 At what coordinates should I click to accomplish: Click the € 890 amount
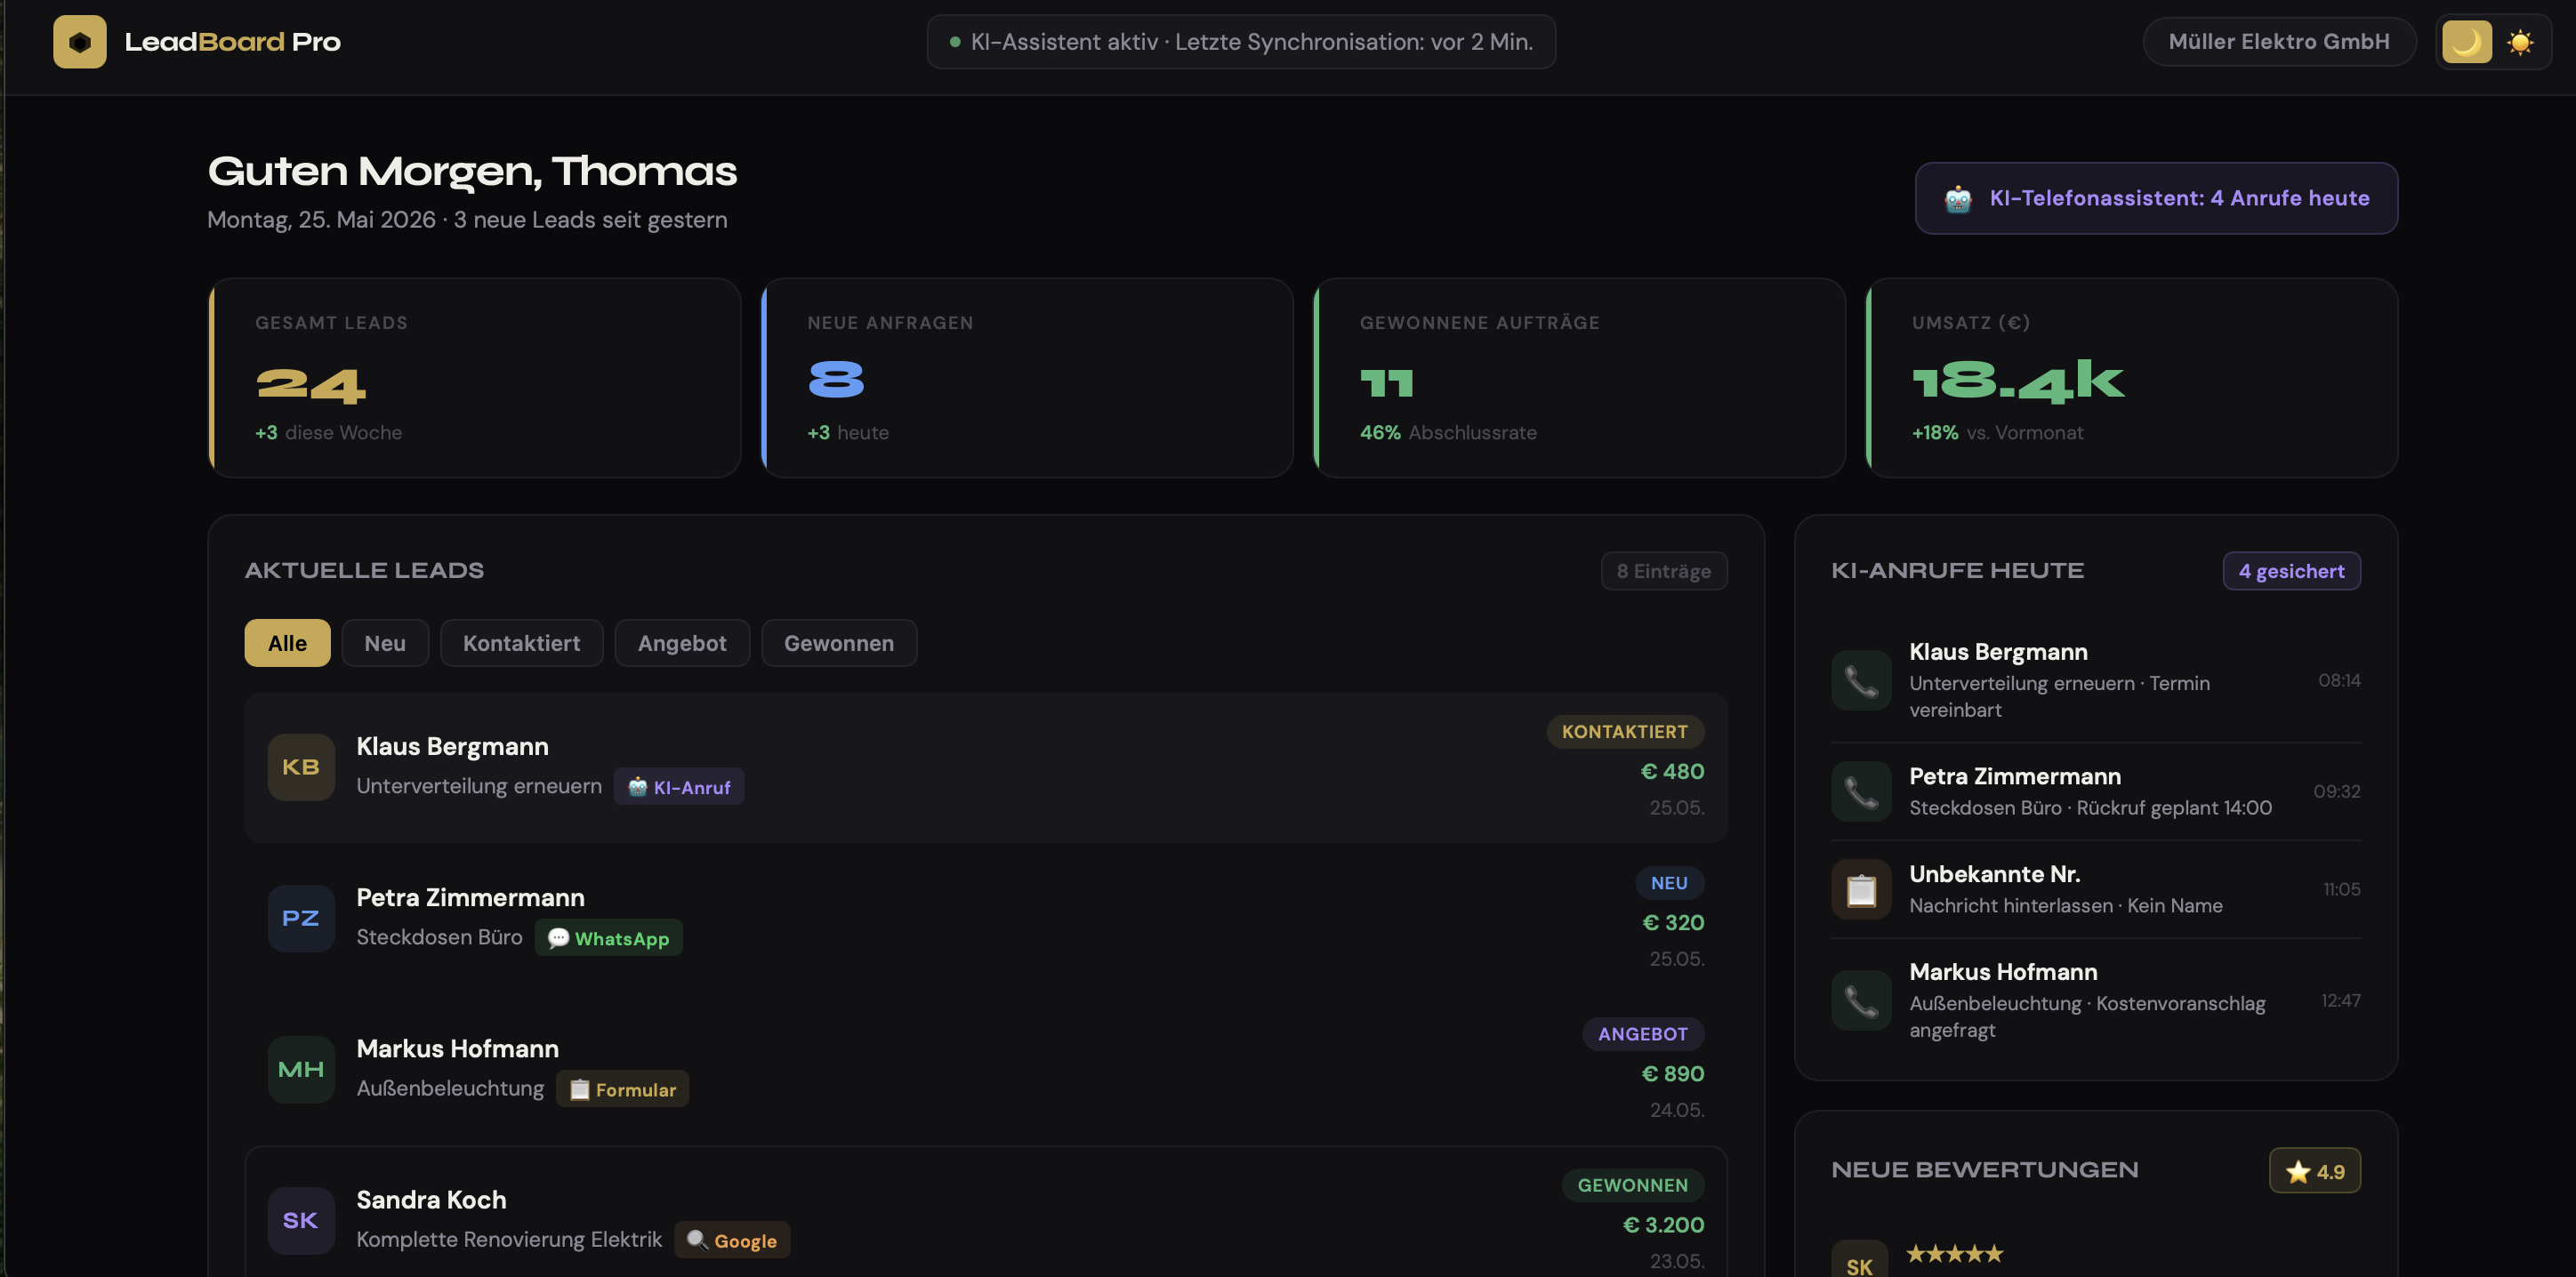[1672, 1073]
